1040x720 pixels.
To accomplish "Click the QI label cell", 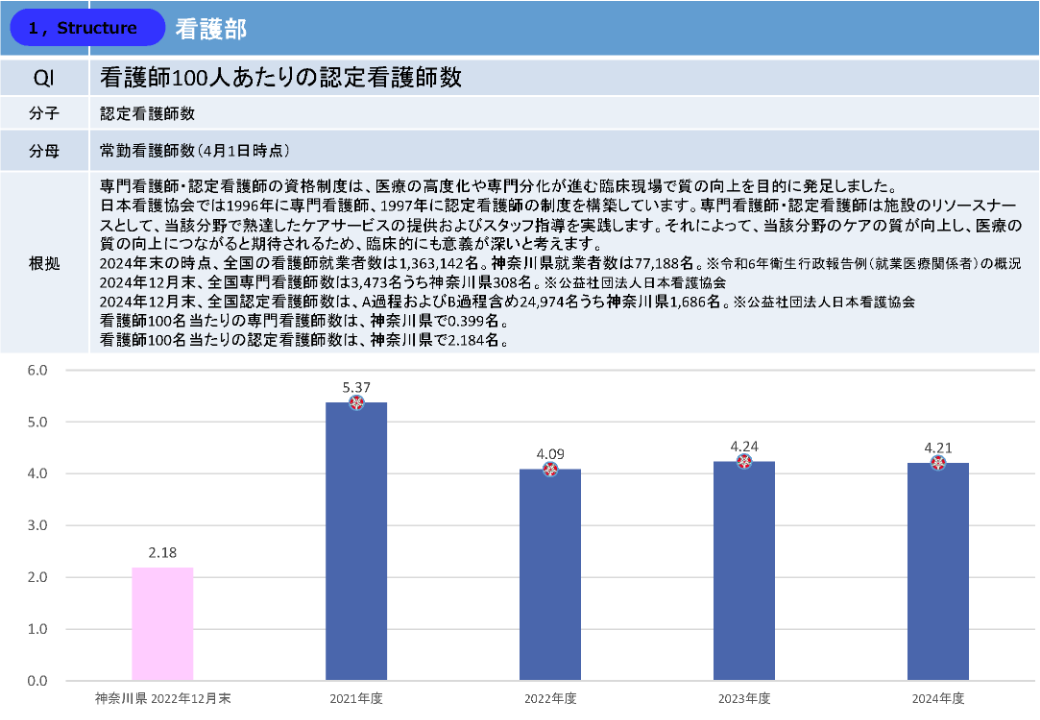I will pos(44,77).
